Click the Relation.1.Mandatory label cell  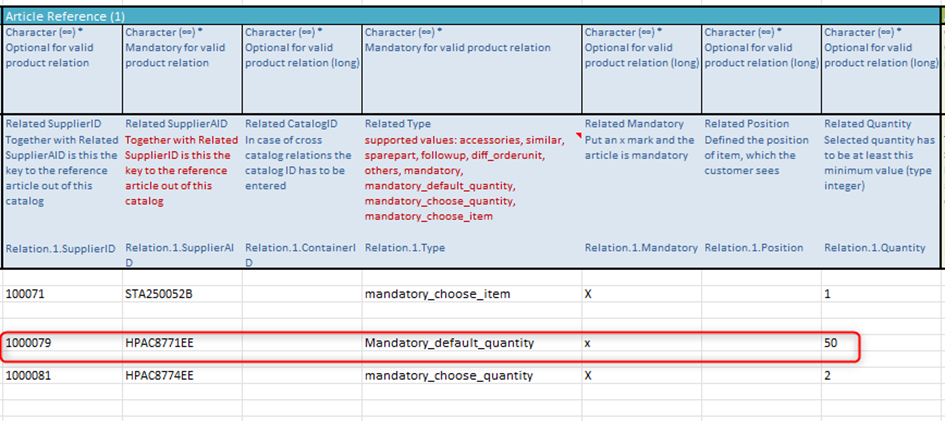tap(639, 248)
